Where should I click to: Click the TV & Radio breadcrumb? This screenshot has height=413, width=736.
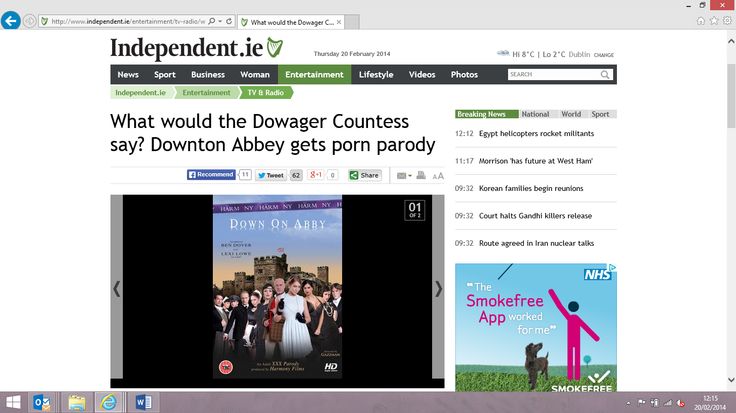click(x=266, y=92)
